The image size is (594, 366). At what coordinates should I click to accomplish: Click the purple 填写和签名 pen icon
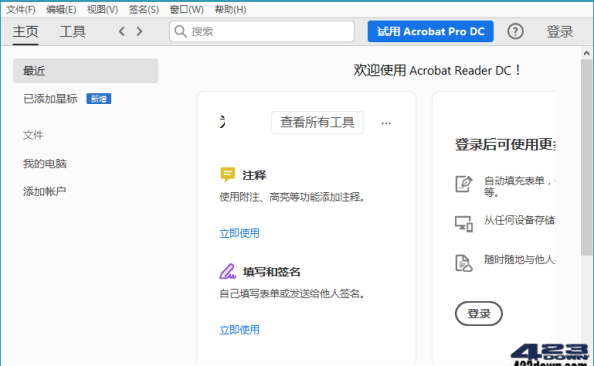pyautogui.click(x=228, y=271)
